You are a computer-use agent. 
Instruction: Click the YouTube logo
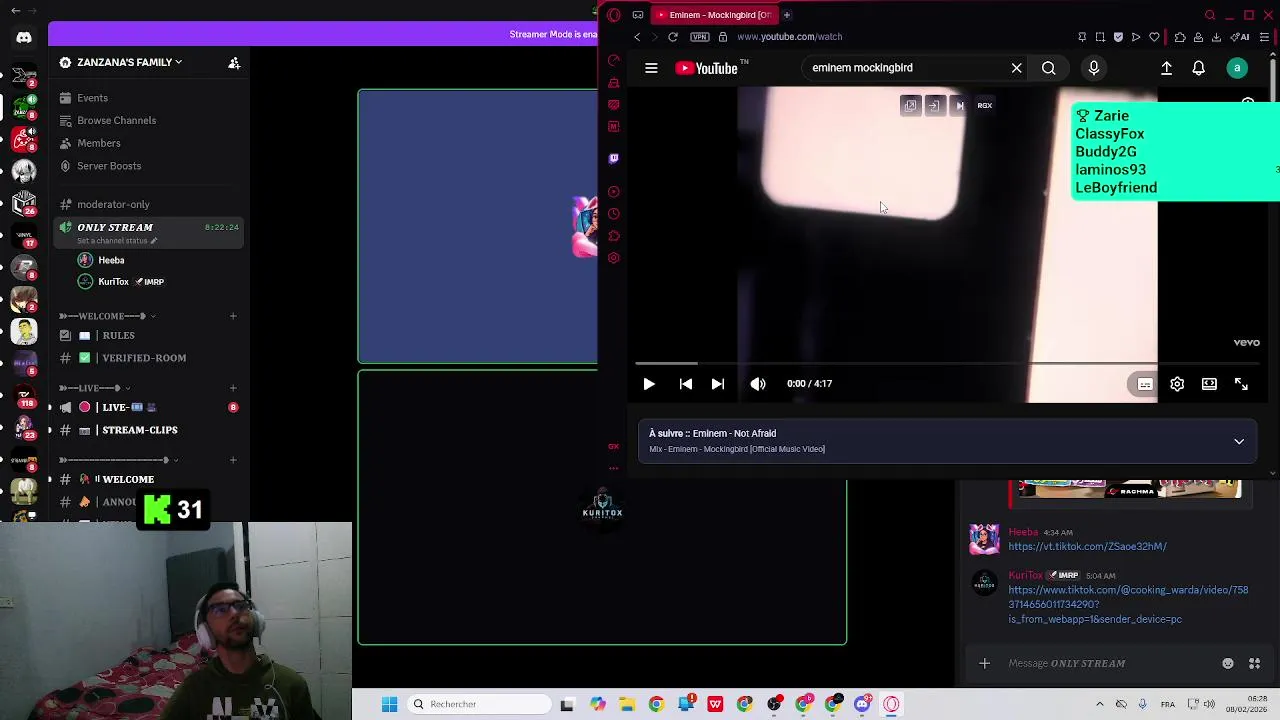click(x=706, y=68)
